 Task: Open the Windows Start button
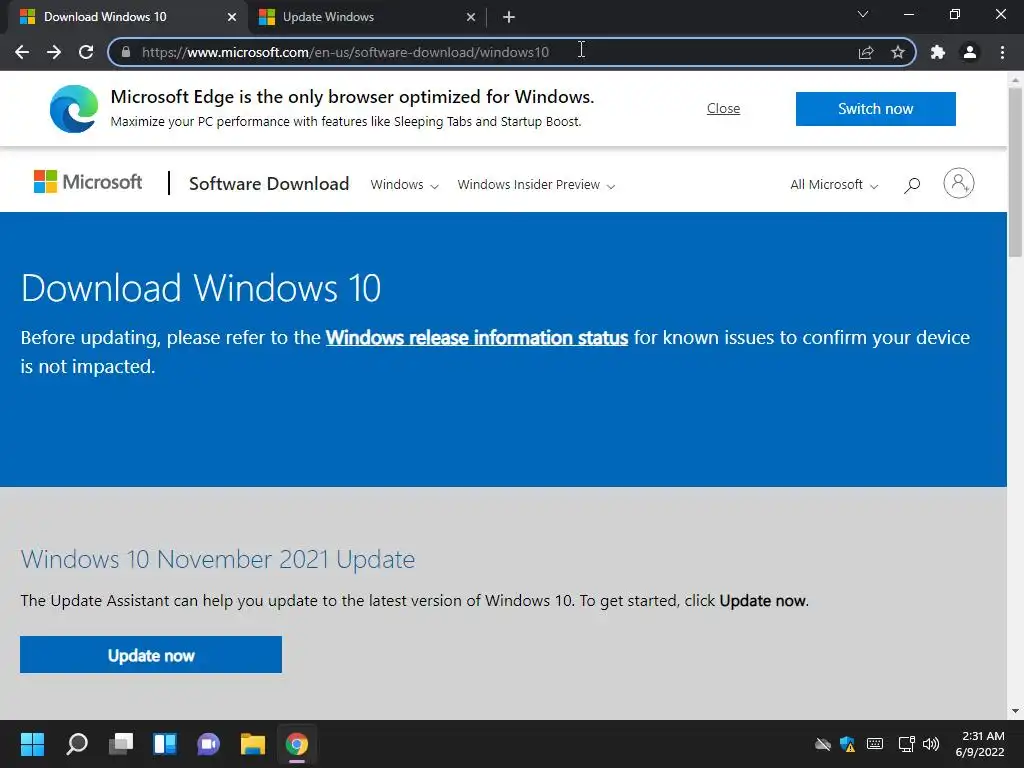[32, 744]
